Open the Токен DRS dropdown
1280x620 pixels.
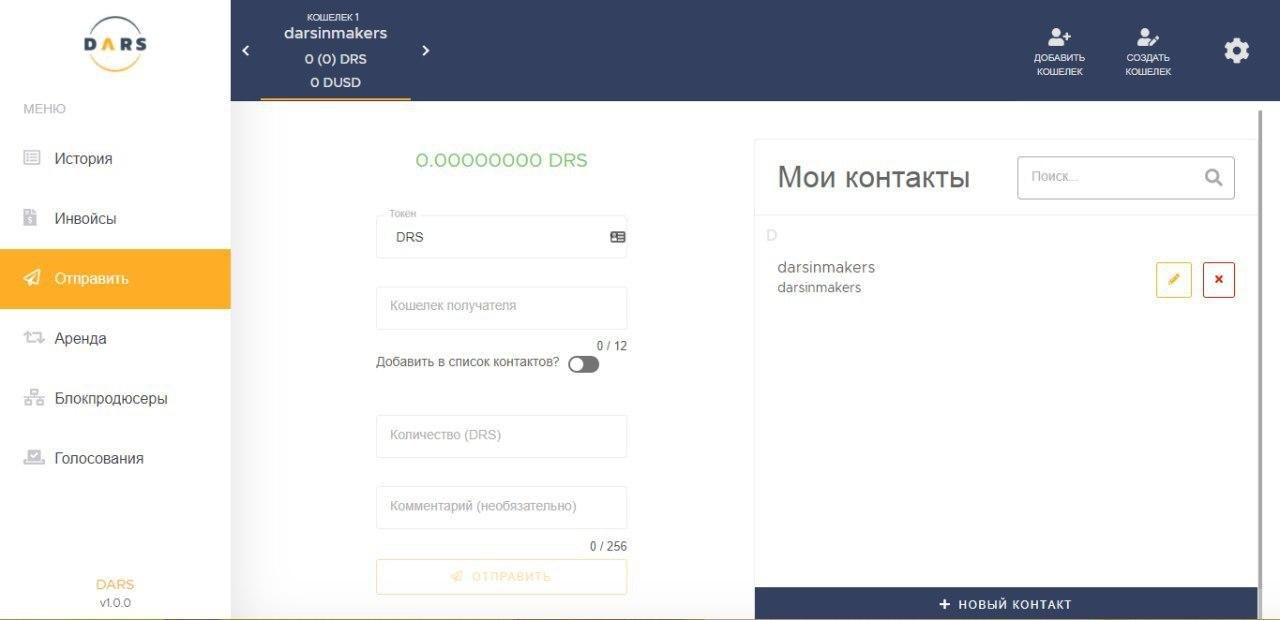click(501, 237)
